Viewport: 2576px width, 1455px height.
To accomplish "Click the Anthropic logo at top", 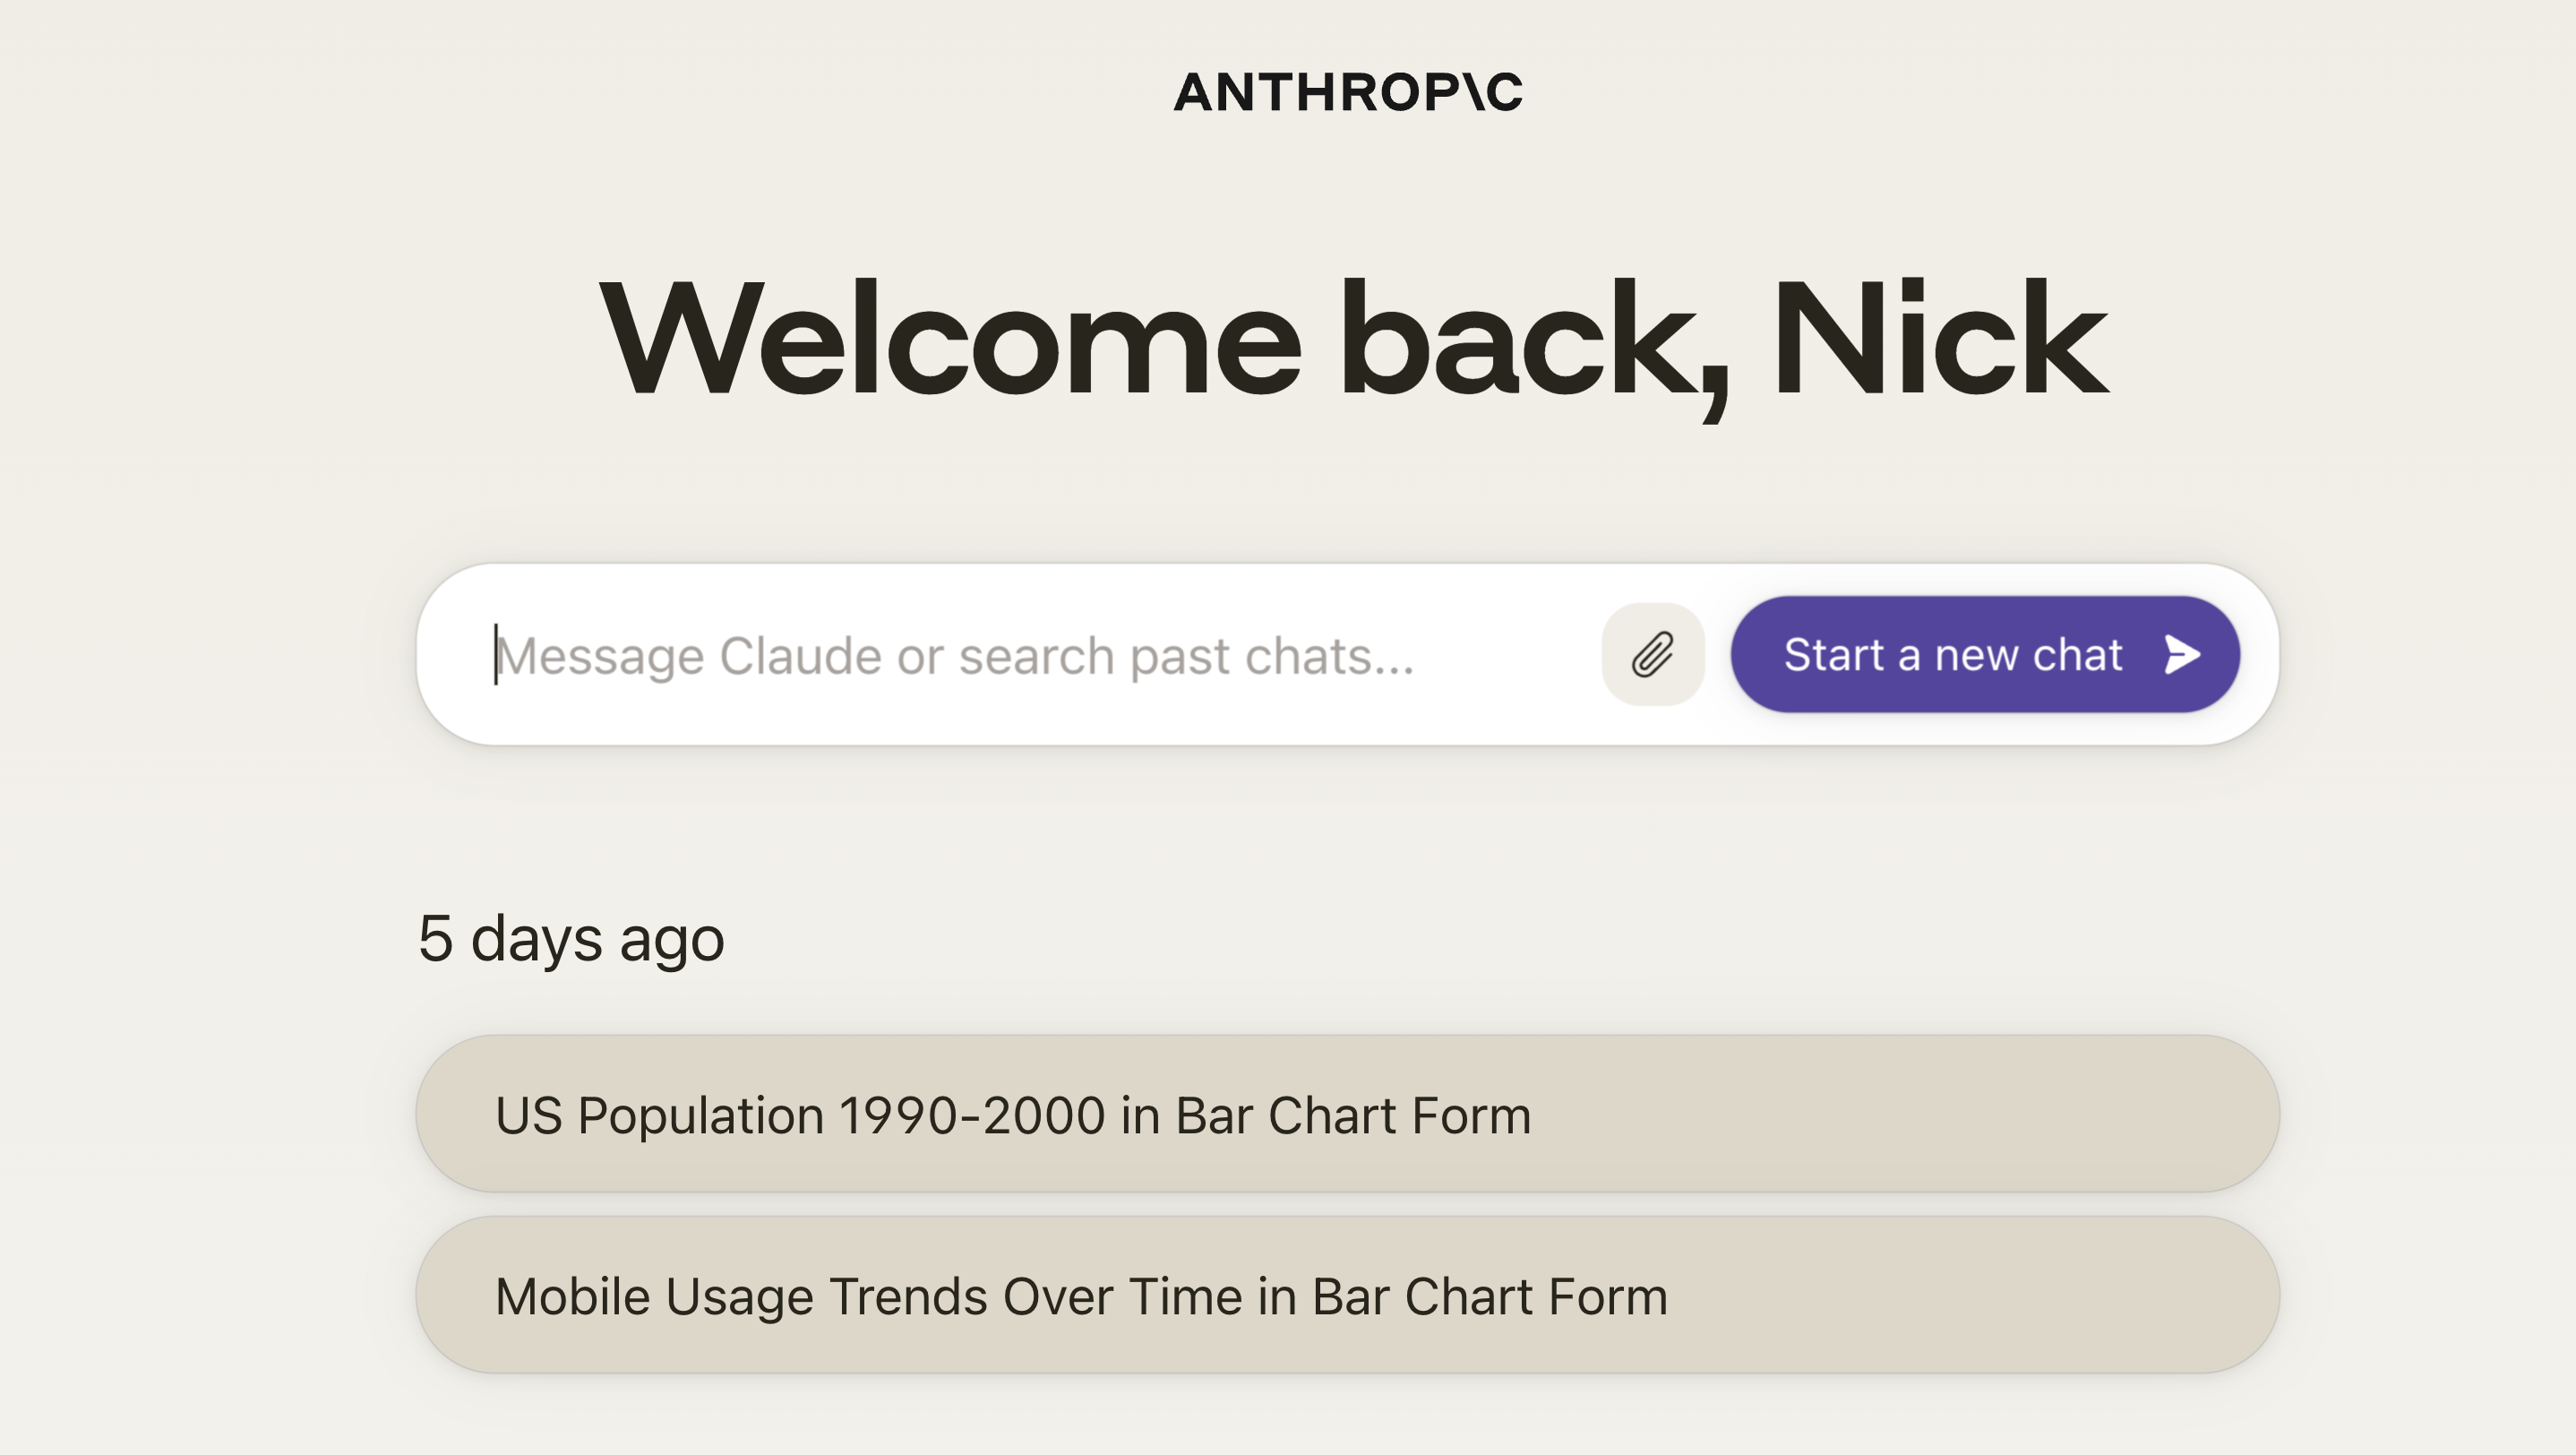I will [x=1348, y=92].
